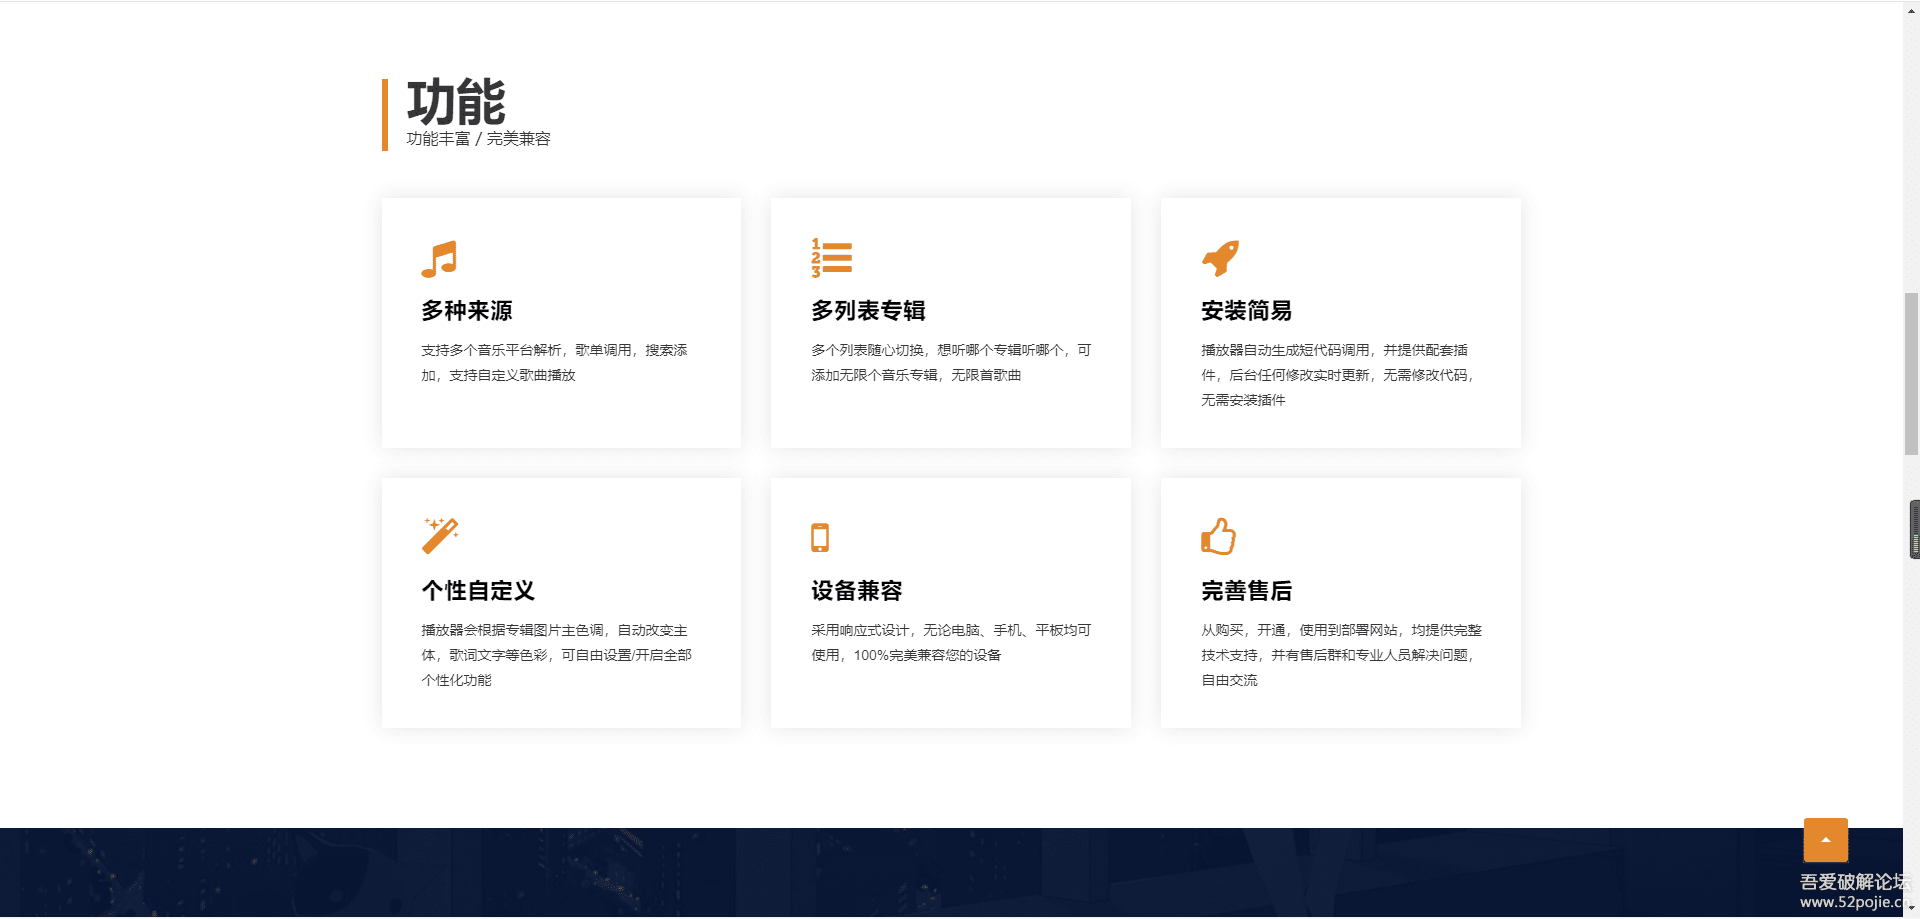Select the 多列表专辑 card title
The height and width of the screenshot is (919, 1920).
[868, 311]
